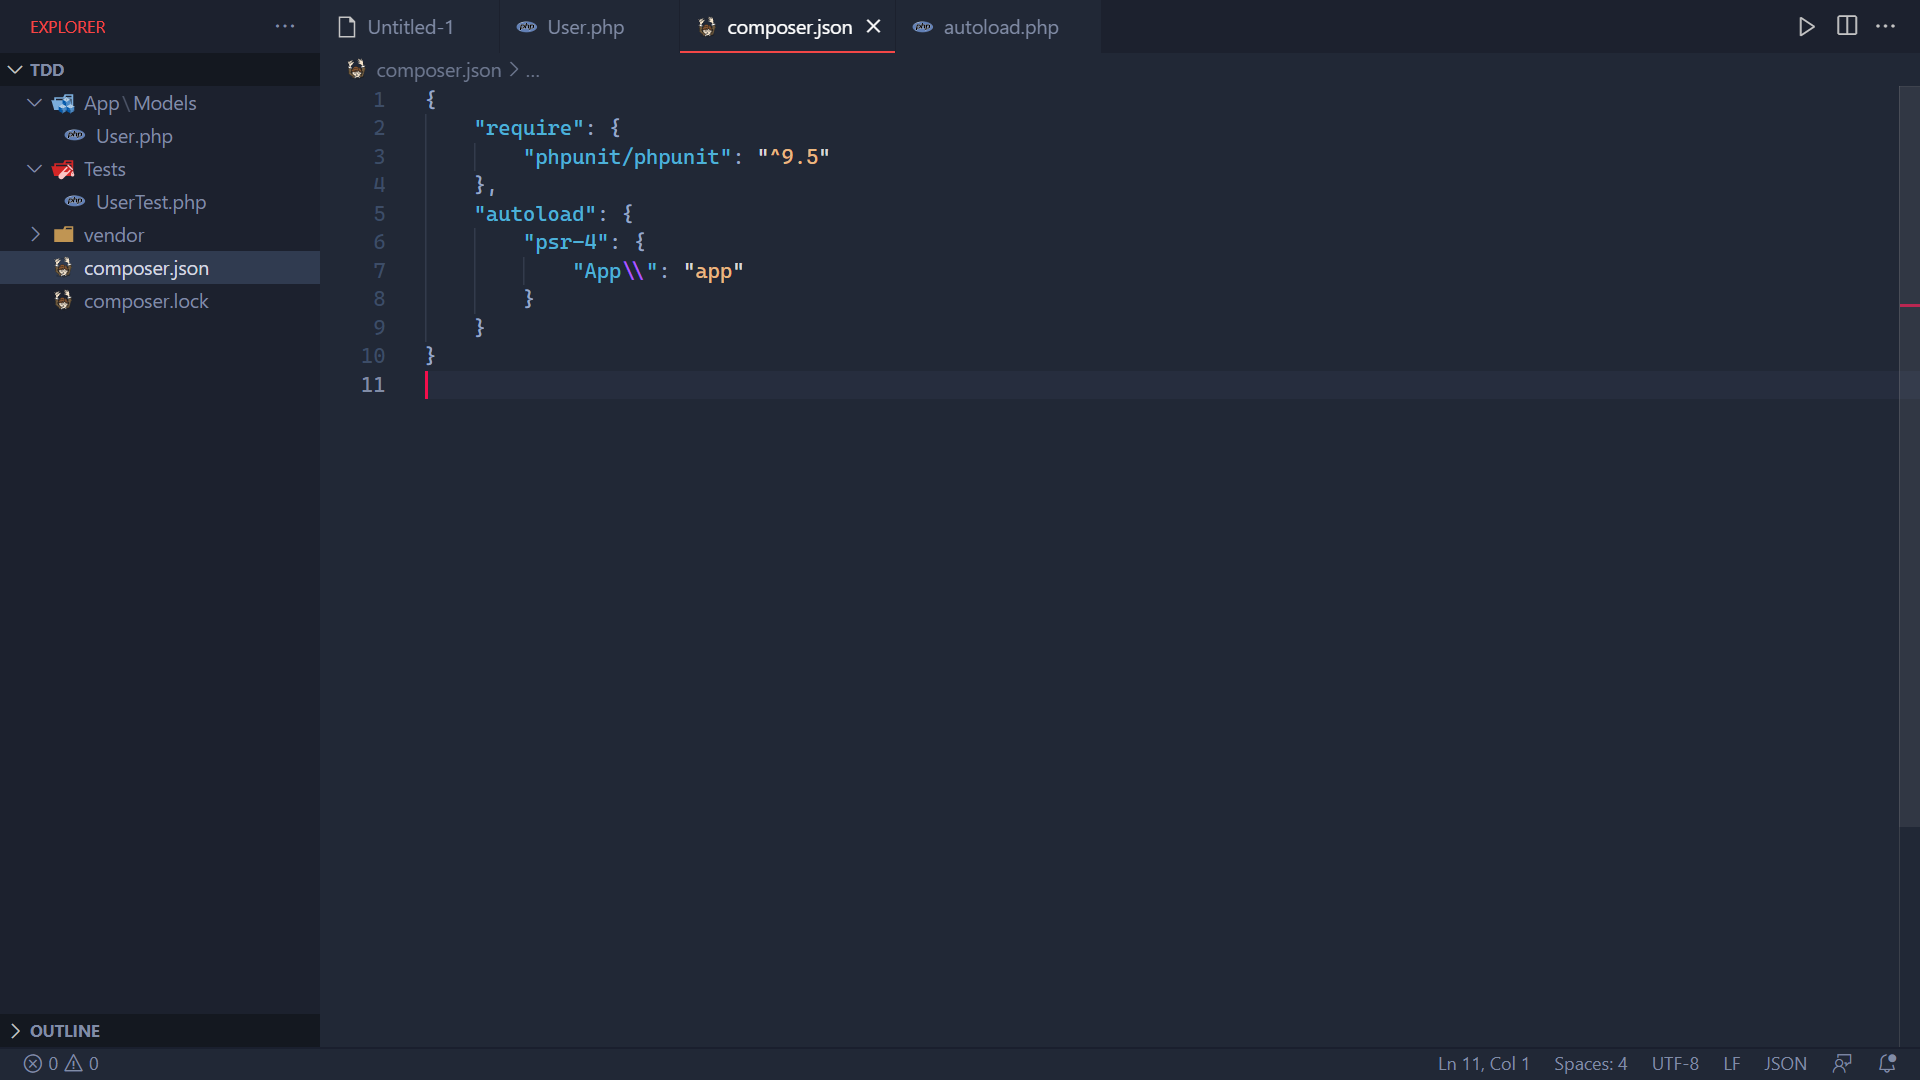Switch to the composer.json tab
The height and width of the screenshot is (1080, 1920).
789,27
